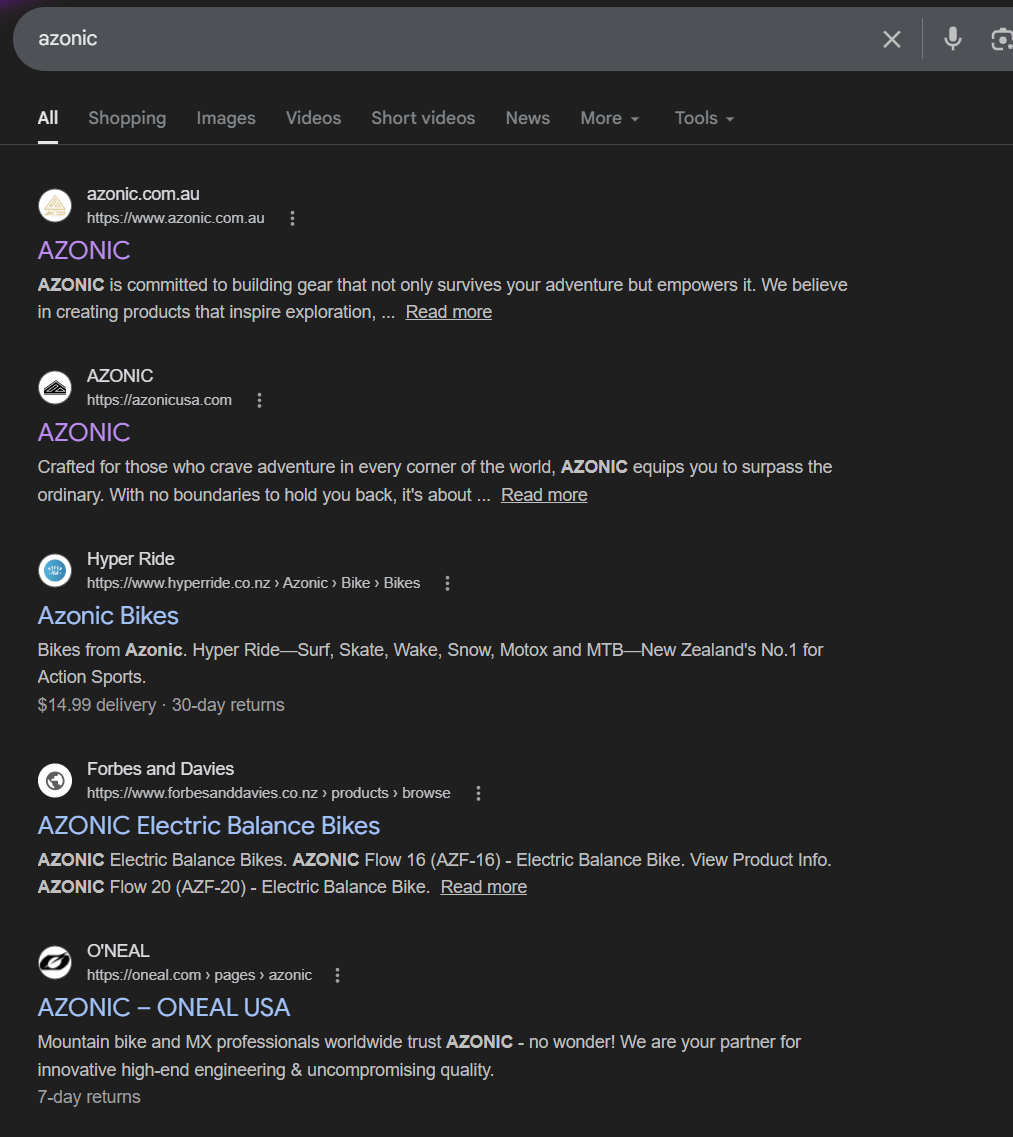This screenshot has height=1137, width=1013.
Task: Open the Tools dropdown
Action: [x=704, y=118]
